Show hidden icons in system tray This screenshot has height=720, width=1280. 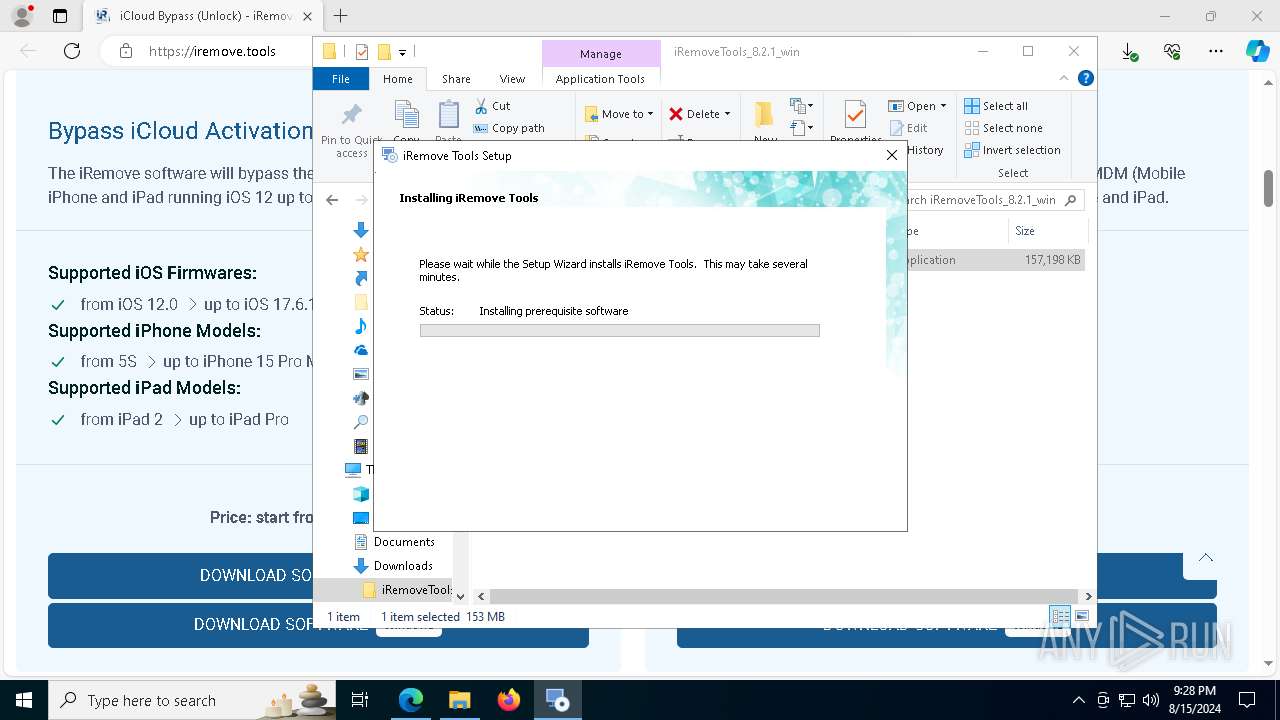coord(1078,700)
